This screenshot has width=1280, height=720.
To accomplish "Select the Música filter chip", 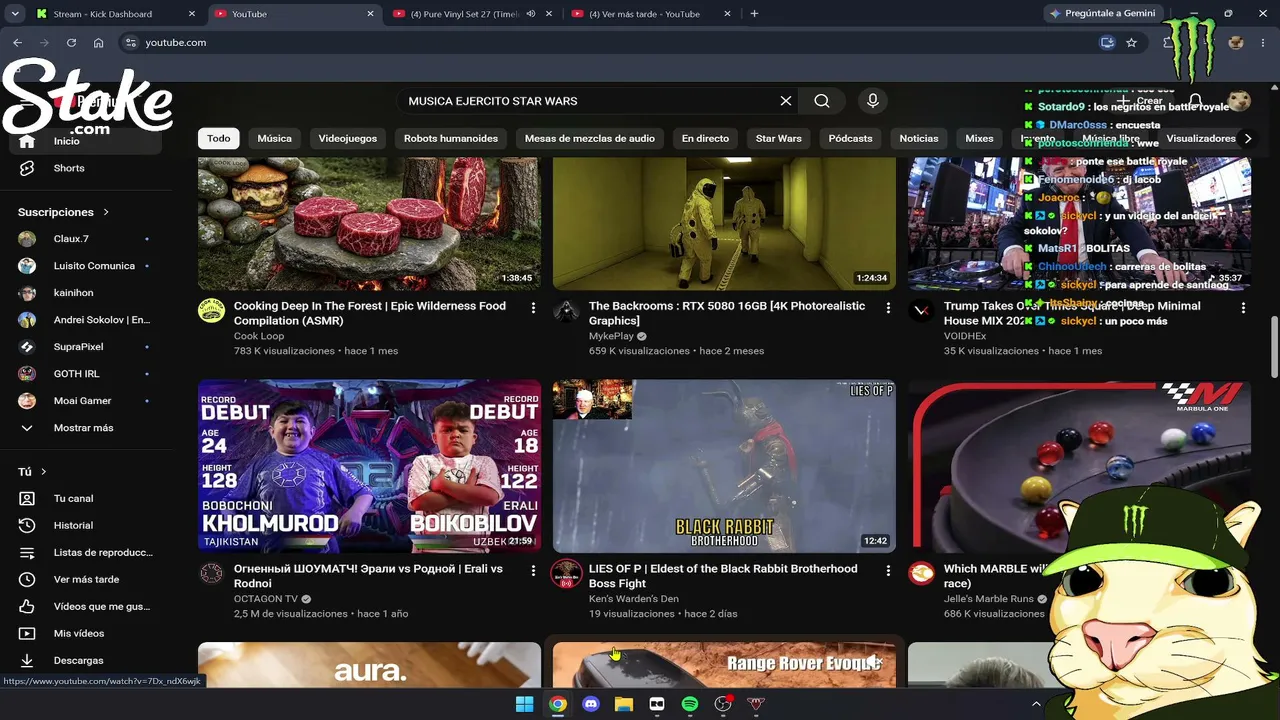I will 274,139.
